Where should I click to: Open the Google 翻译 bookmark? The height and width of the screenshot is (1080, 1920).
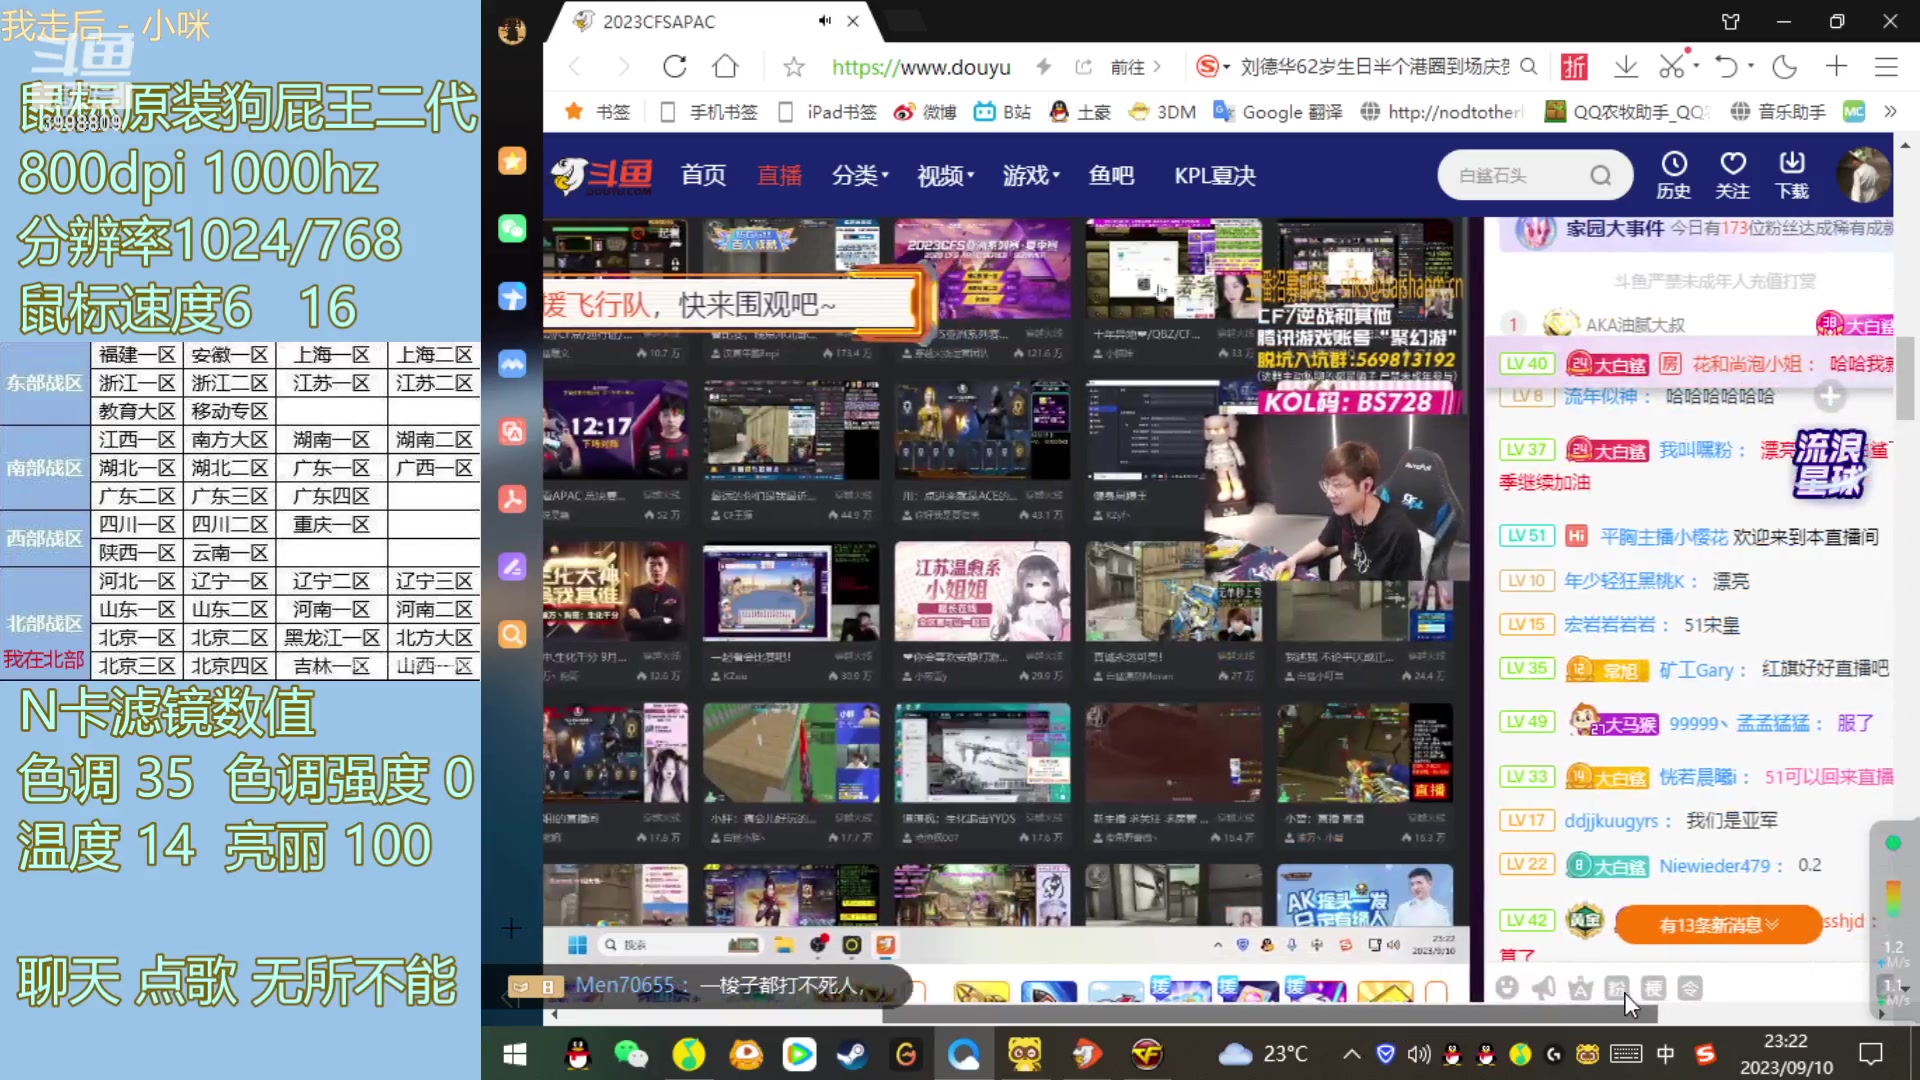pos(1278,112)
